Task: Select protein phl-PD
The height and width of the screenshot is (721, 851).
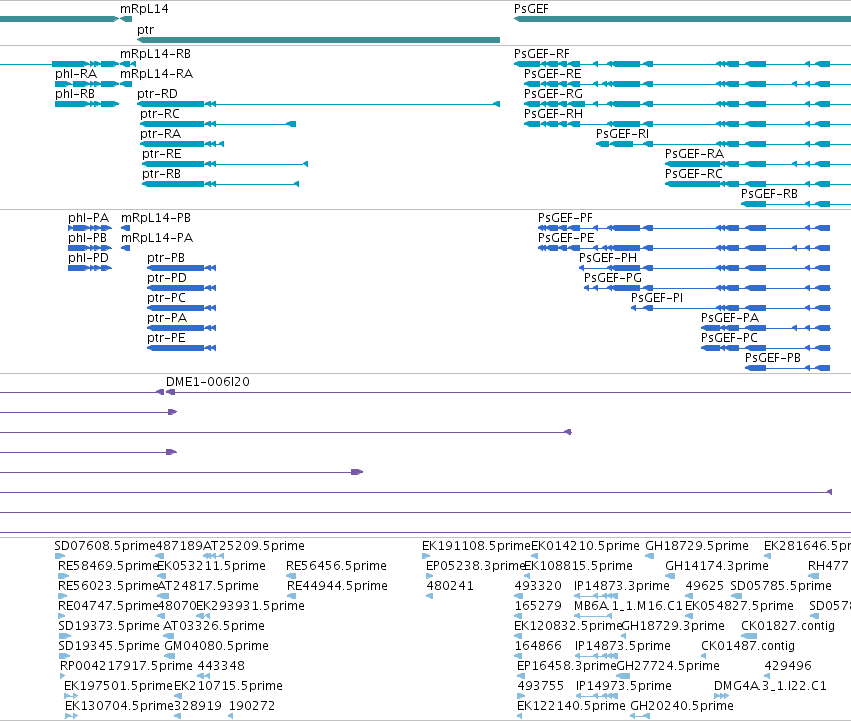Action: pyautogui.click(x=90, y=268)
